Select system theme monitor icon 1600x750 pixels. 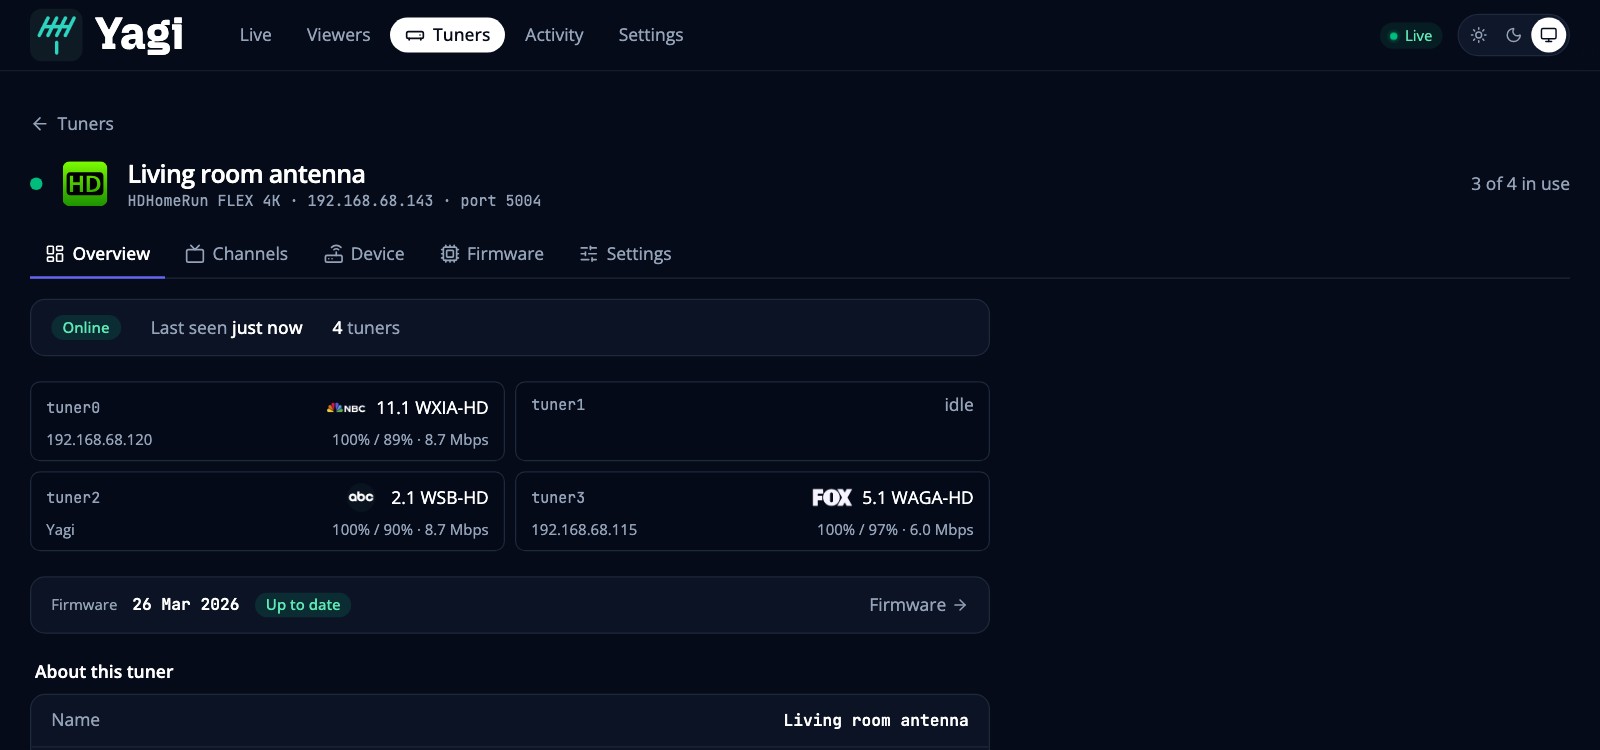[x=1548, y=35]
